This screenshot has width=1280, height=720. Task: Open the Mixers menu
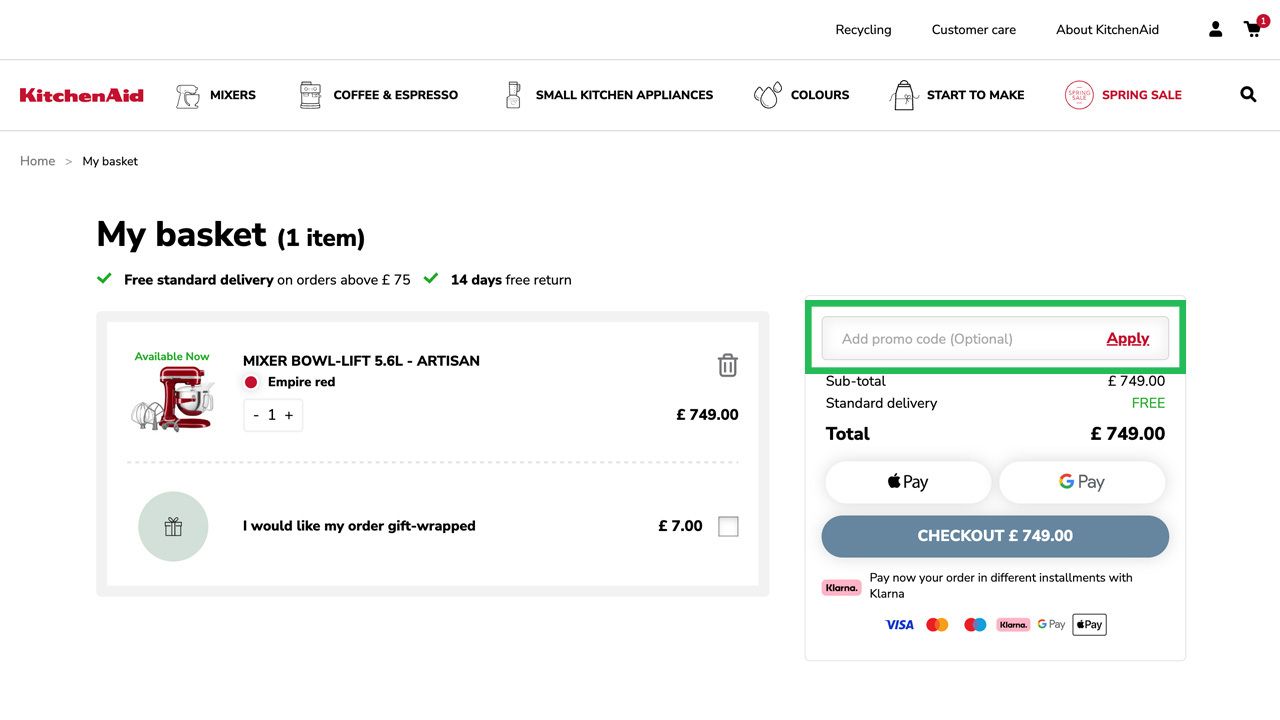pyautogui.click(x=233, y=95)
